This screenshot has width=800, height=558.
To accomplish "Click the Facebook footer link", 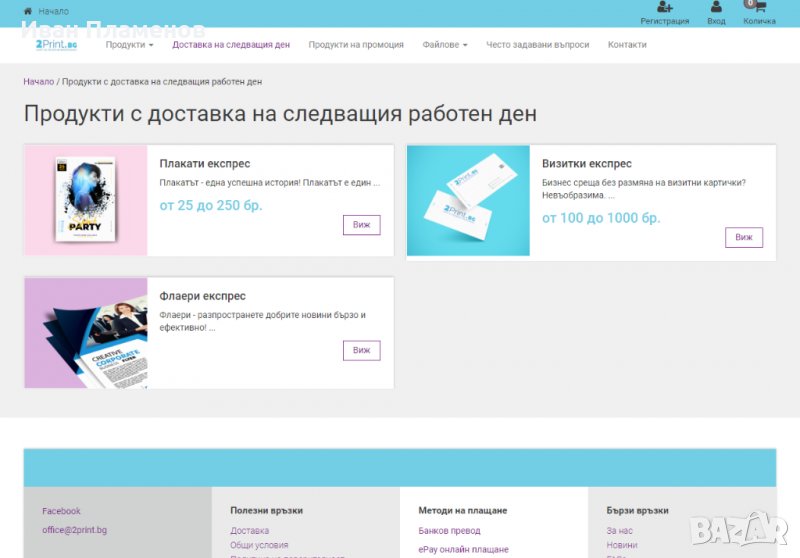I will [x=61, y=511].
